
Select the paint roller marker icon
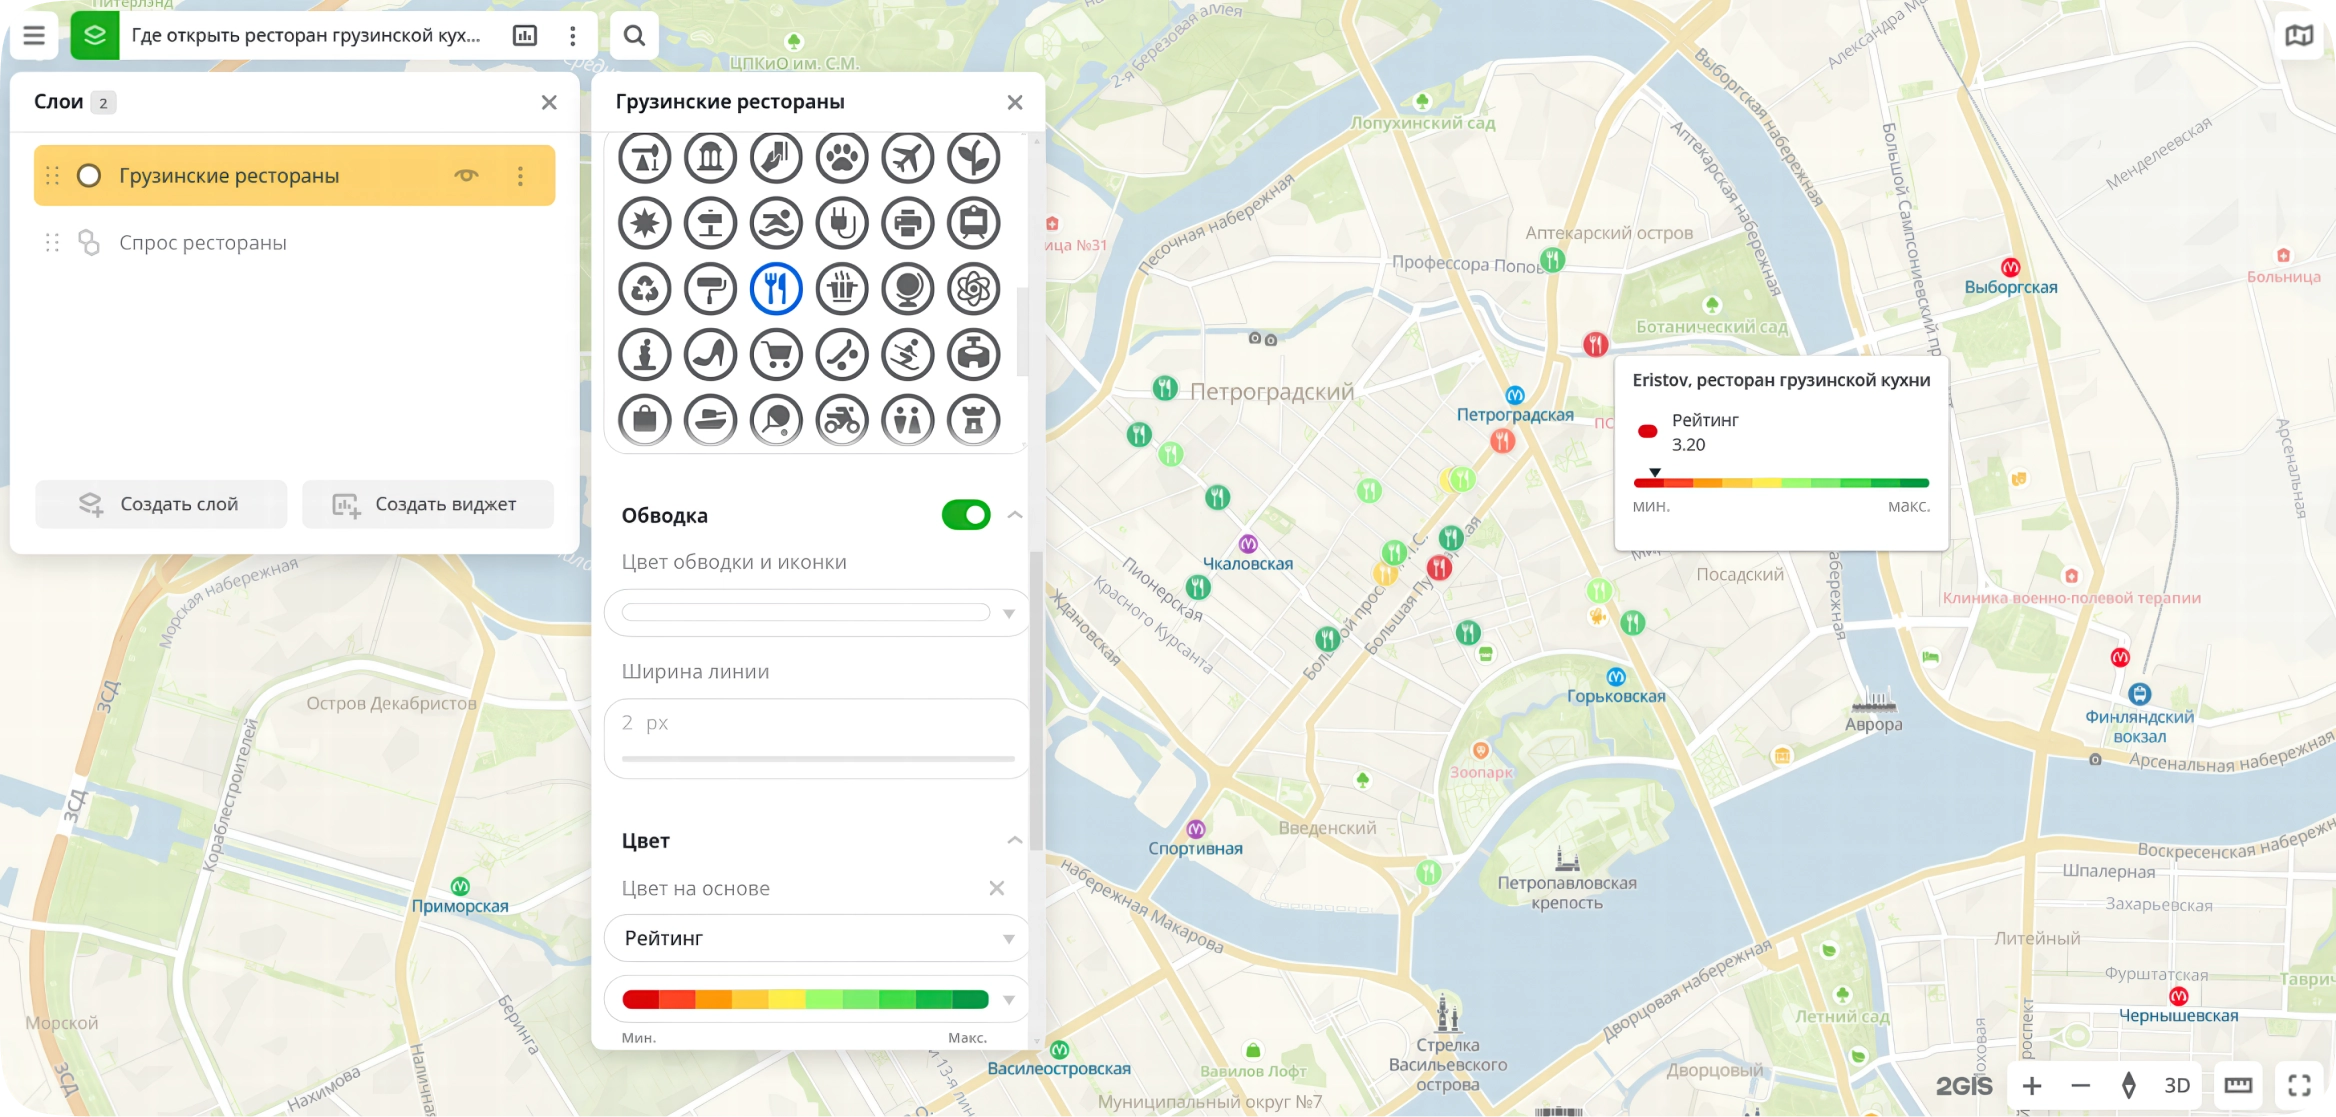coord(711,289)
